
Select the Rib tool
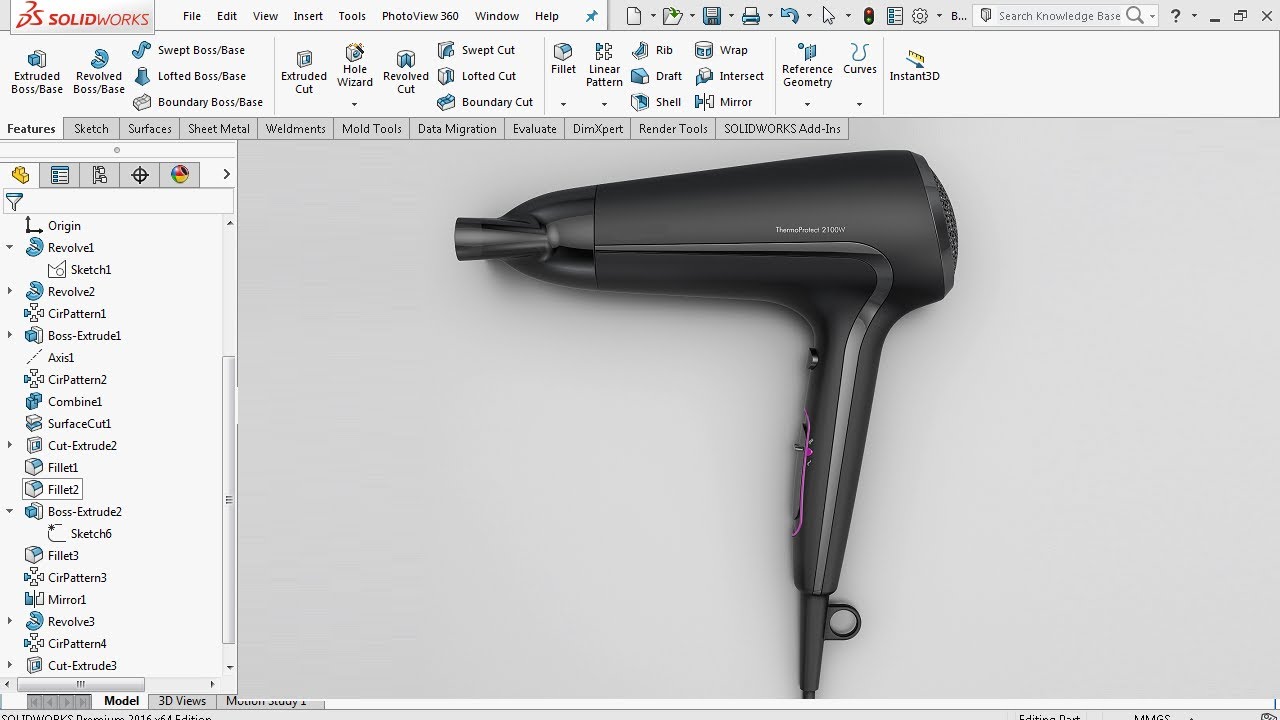tap(653, 50)
